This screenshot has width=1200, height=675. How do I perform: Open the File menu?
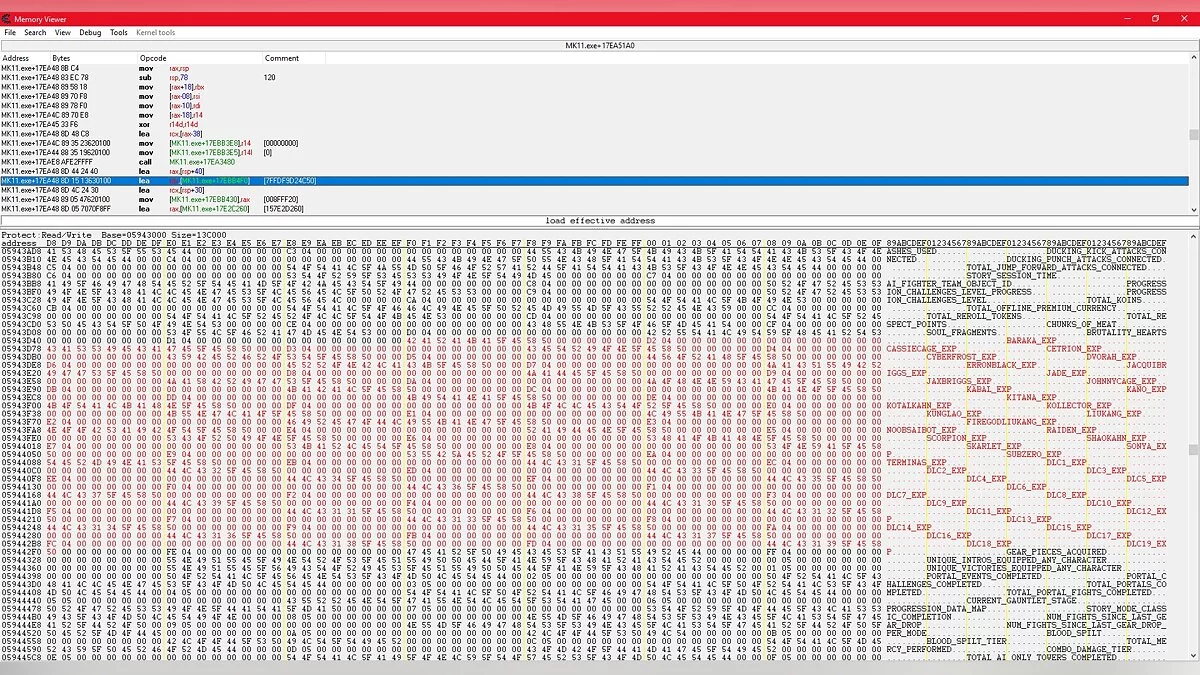[10, 33]
